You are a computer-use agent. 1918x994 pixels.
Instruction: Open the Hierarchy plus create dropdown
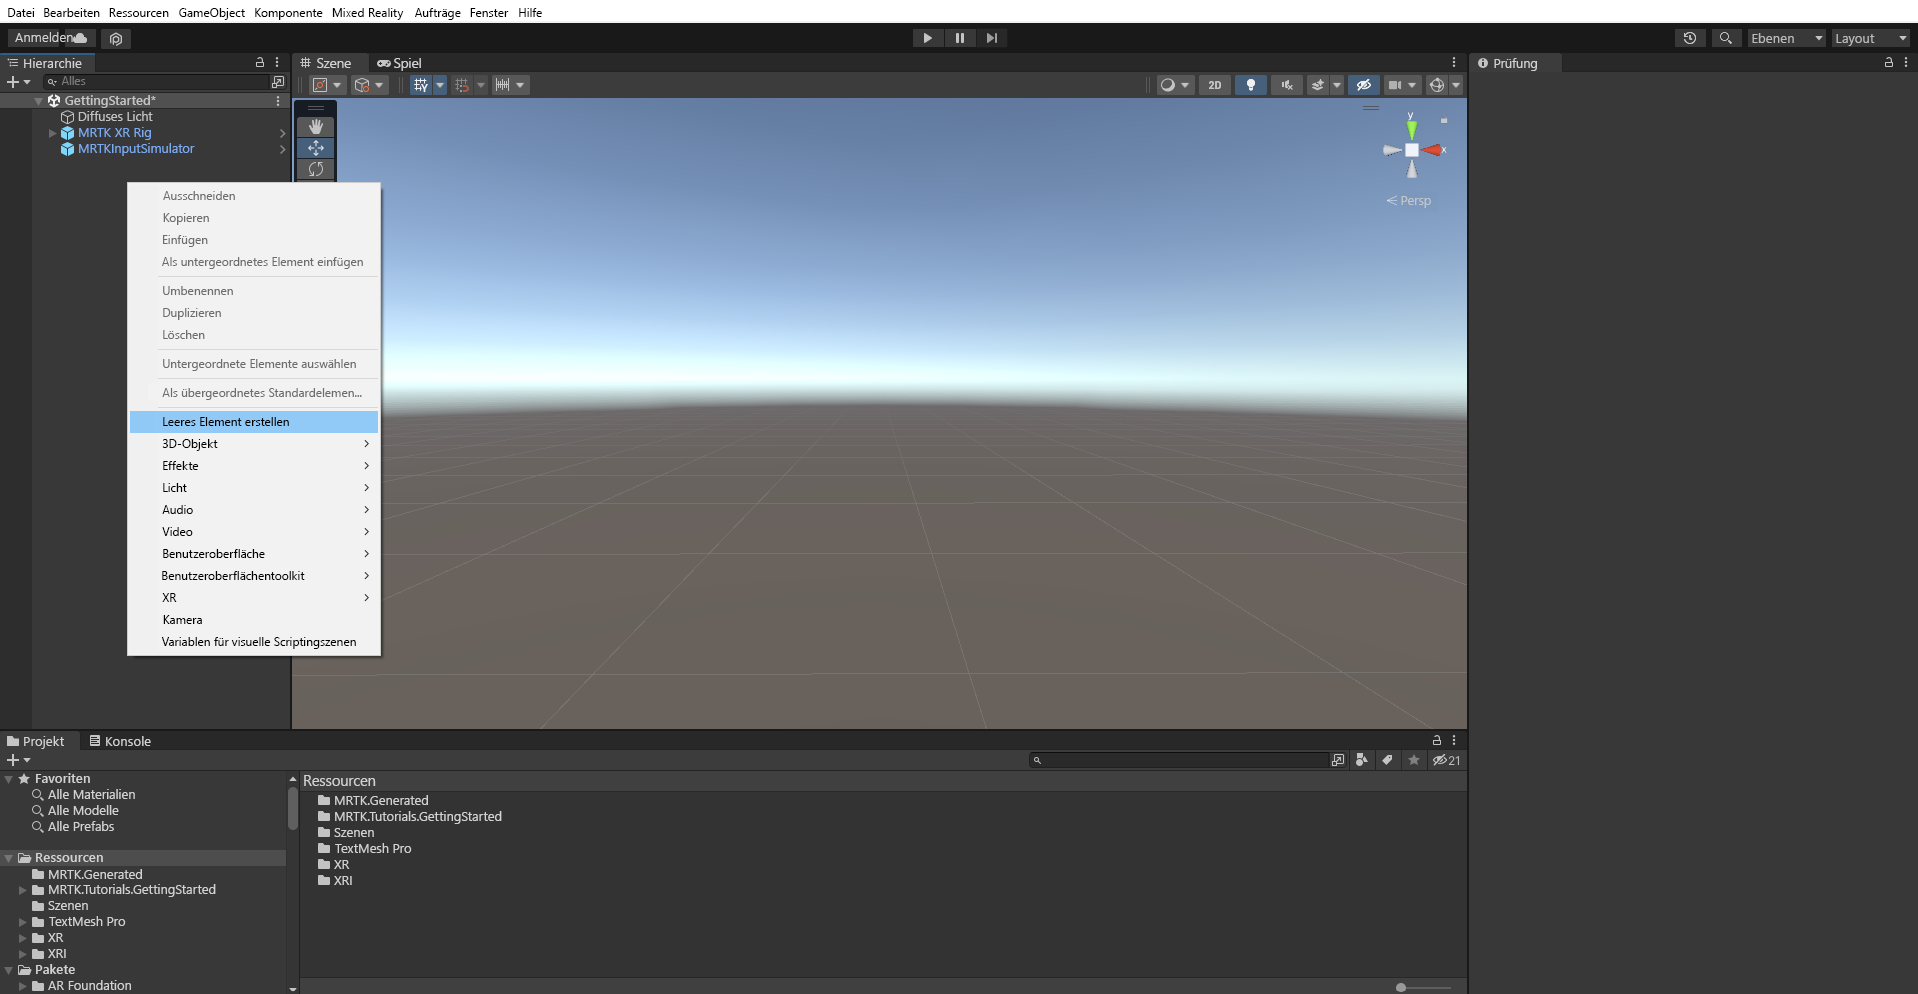pyautogui.click(x=19, y=82)
